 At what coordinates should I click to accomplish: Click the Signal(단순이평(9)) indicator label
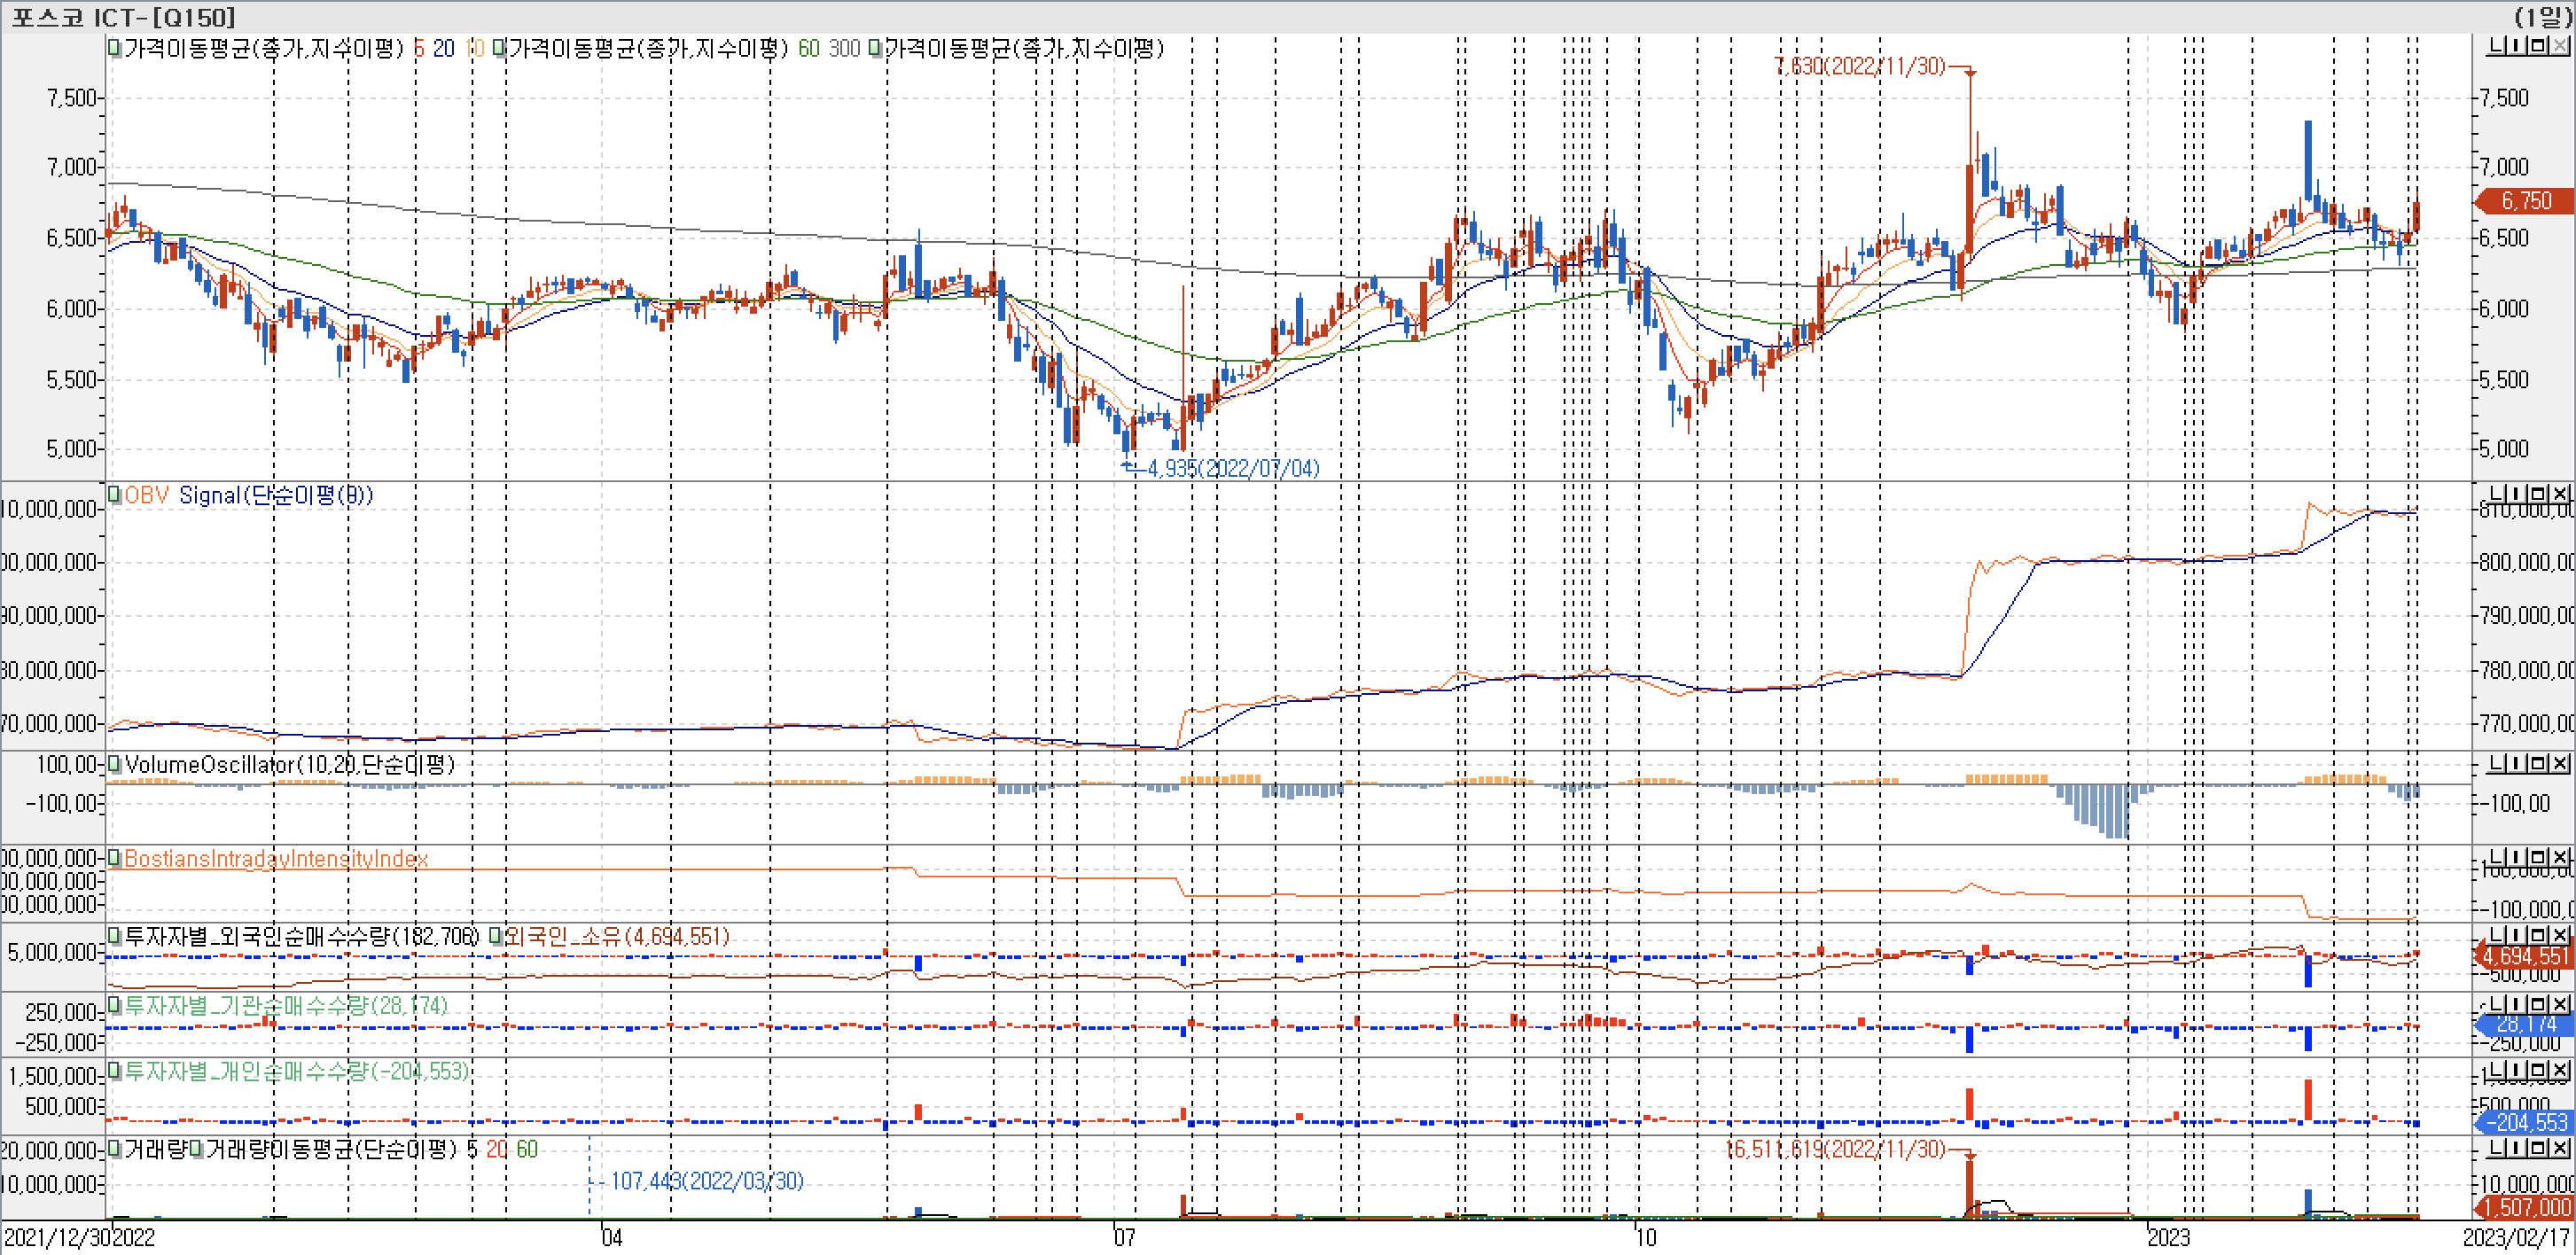(x=276, y=495)
